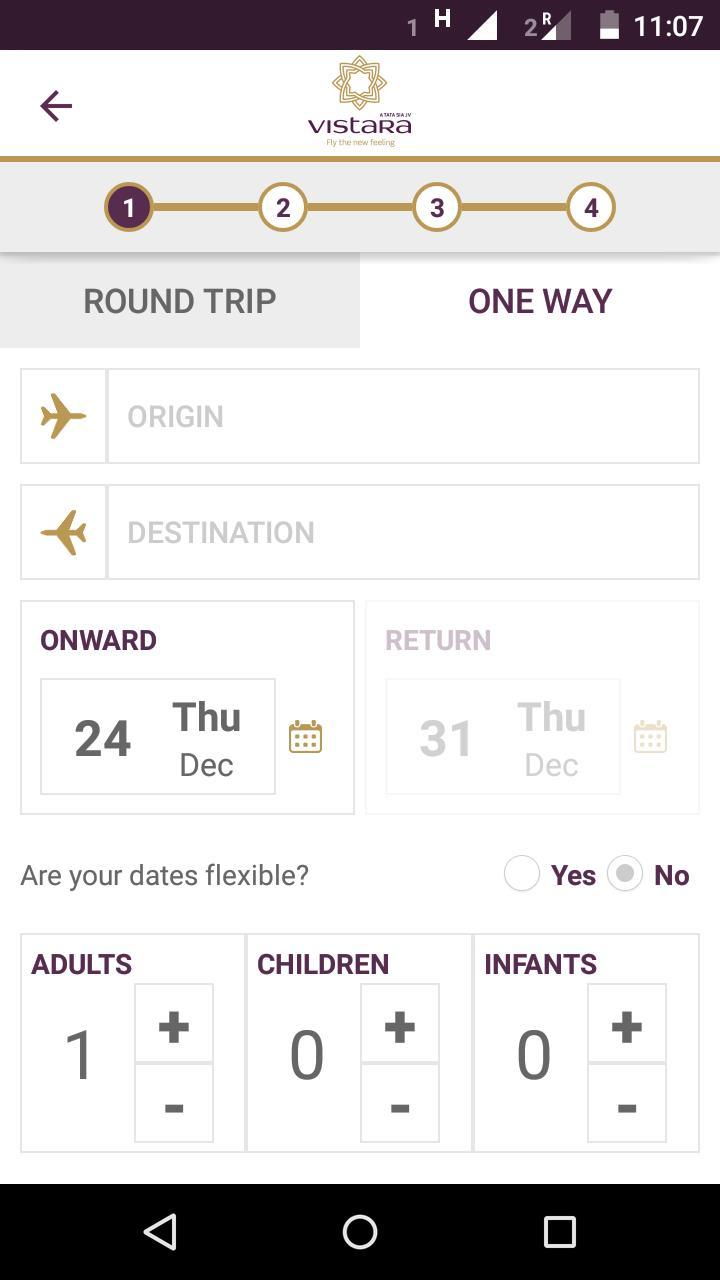
Task: Select Yes for flexible dates
Action: point(522,874)
